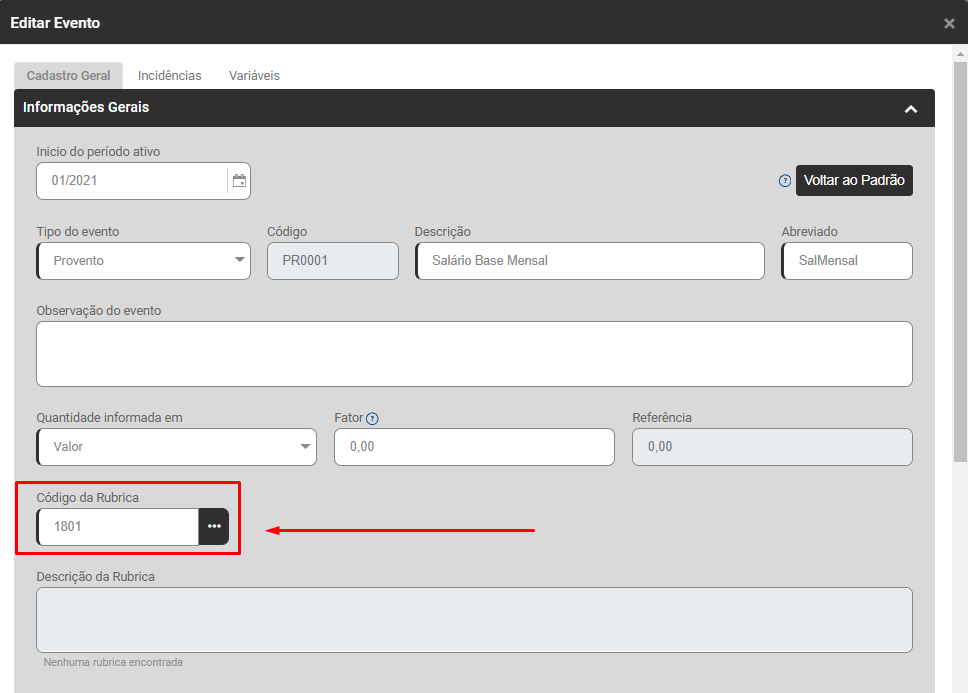Click help icon beside Voltar ao Padrão
This screenshot has width=968, height=693.
(785, 181)
